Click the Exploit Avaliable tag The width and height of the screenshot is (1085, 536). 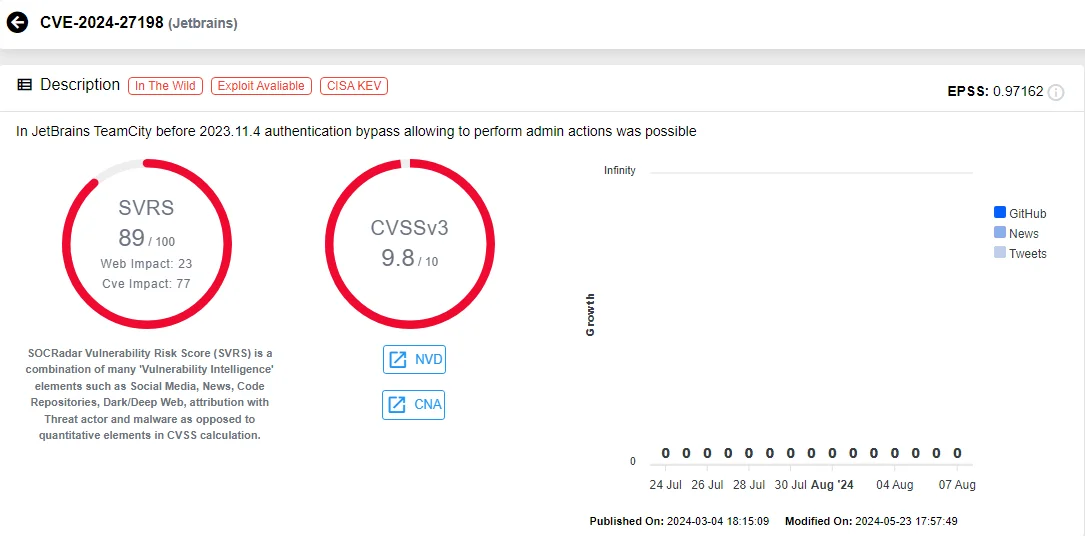[x=261, y=86]
